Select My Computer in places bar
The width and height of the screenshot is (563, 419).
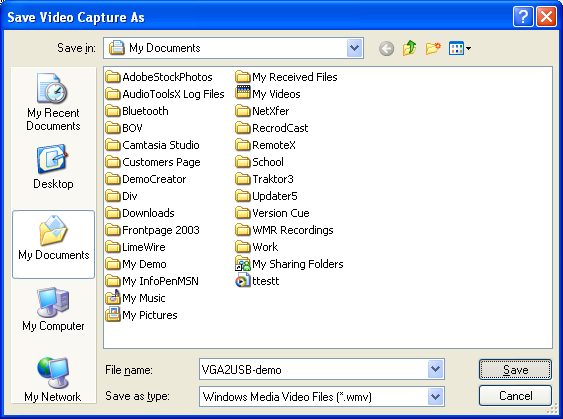coord(53,309)
